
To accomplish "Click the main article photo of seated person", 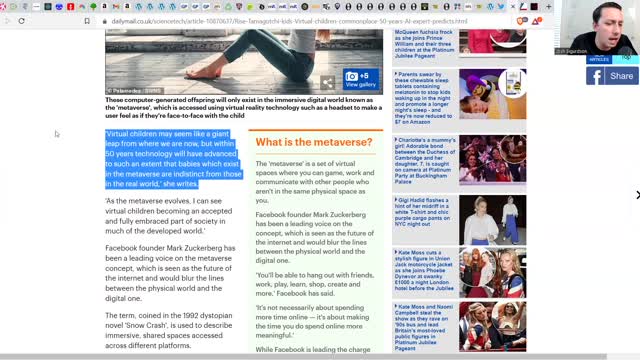I will [x=244, y=61].
